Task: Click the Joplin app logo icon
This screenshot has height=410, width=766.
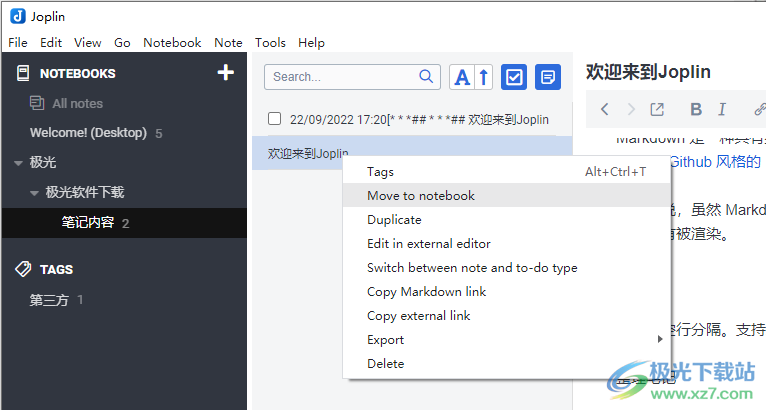Action: tap(18, 16)
